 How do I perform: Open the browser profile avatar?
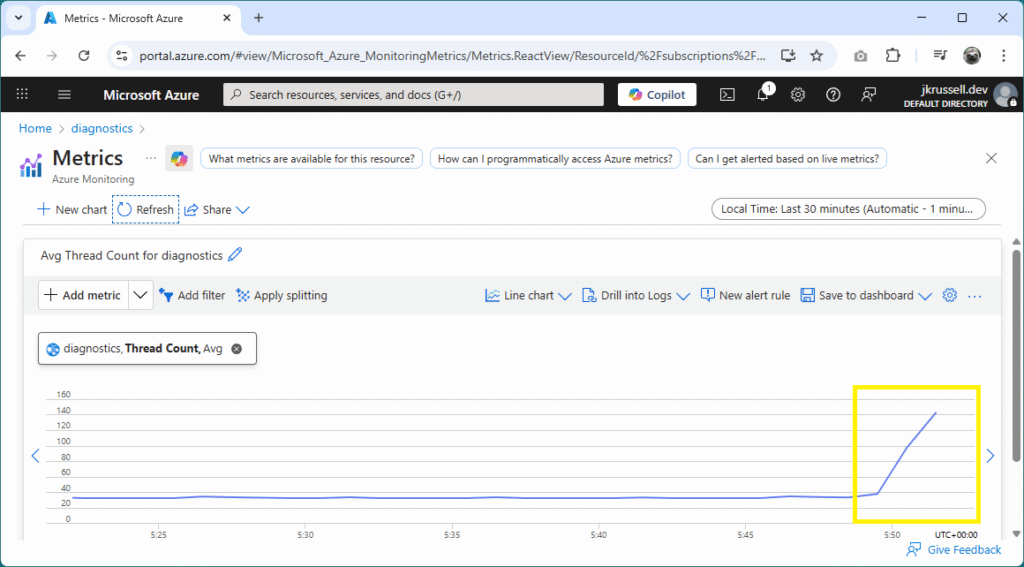click(972, 56)
